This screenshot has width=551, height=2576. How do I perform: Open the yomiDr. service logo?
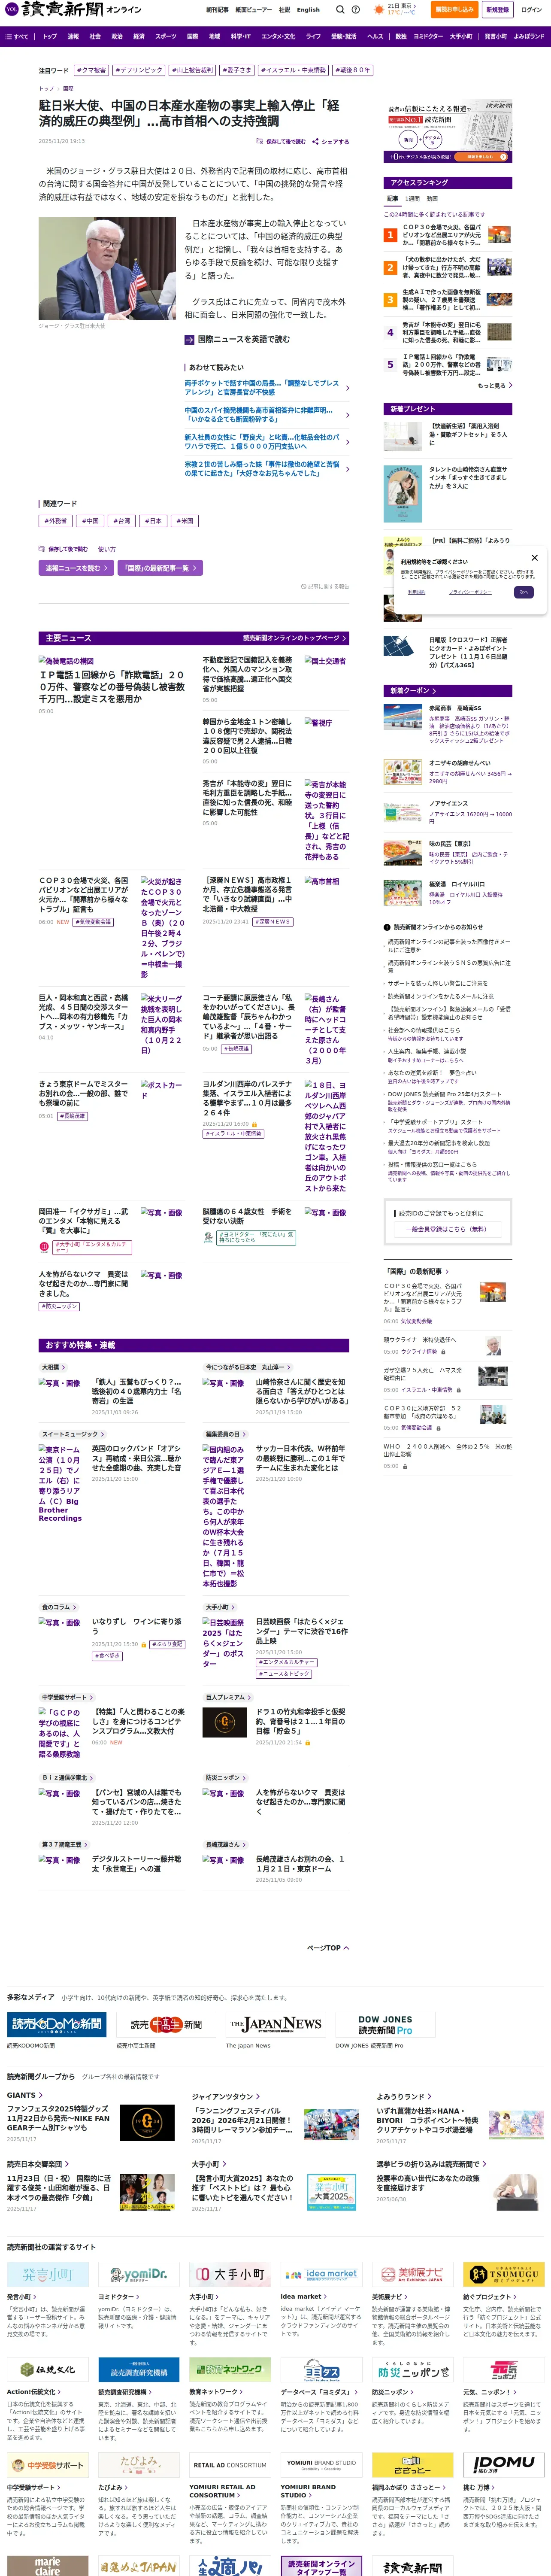[x=138, y=2275]
